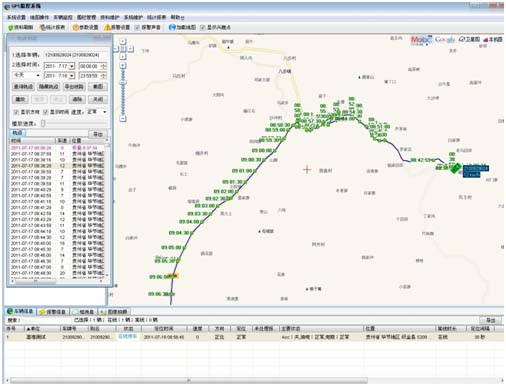Viewport: 506px width, 386px height.
Task: Switch to Google map provider
Action: tap(445, 39)
